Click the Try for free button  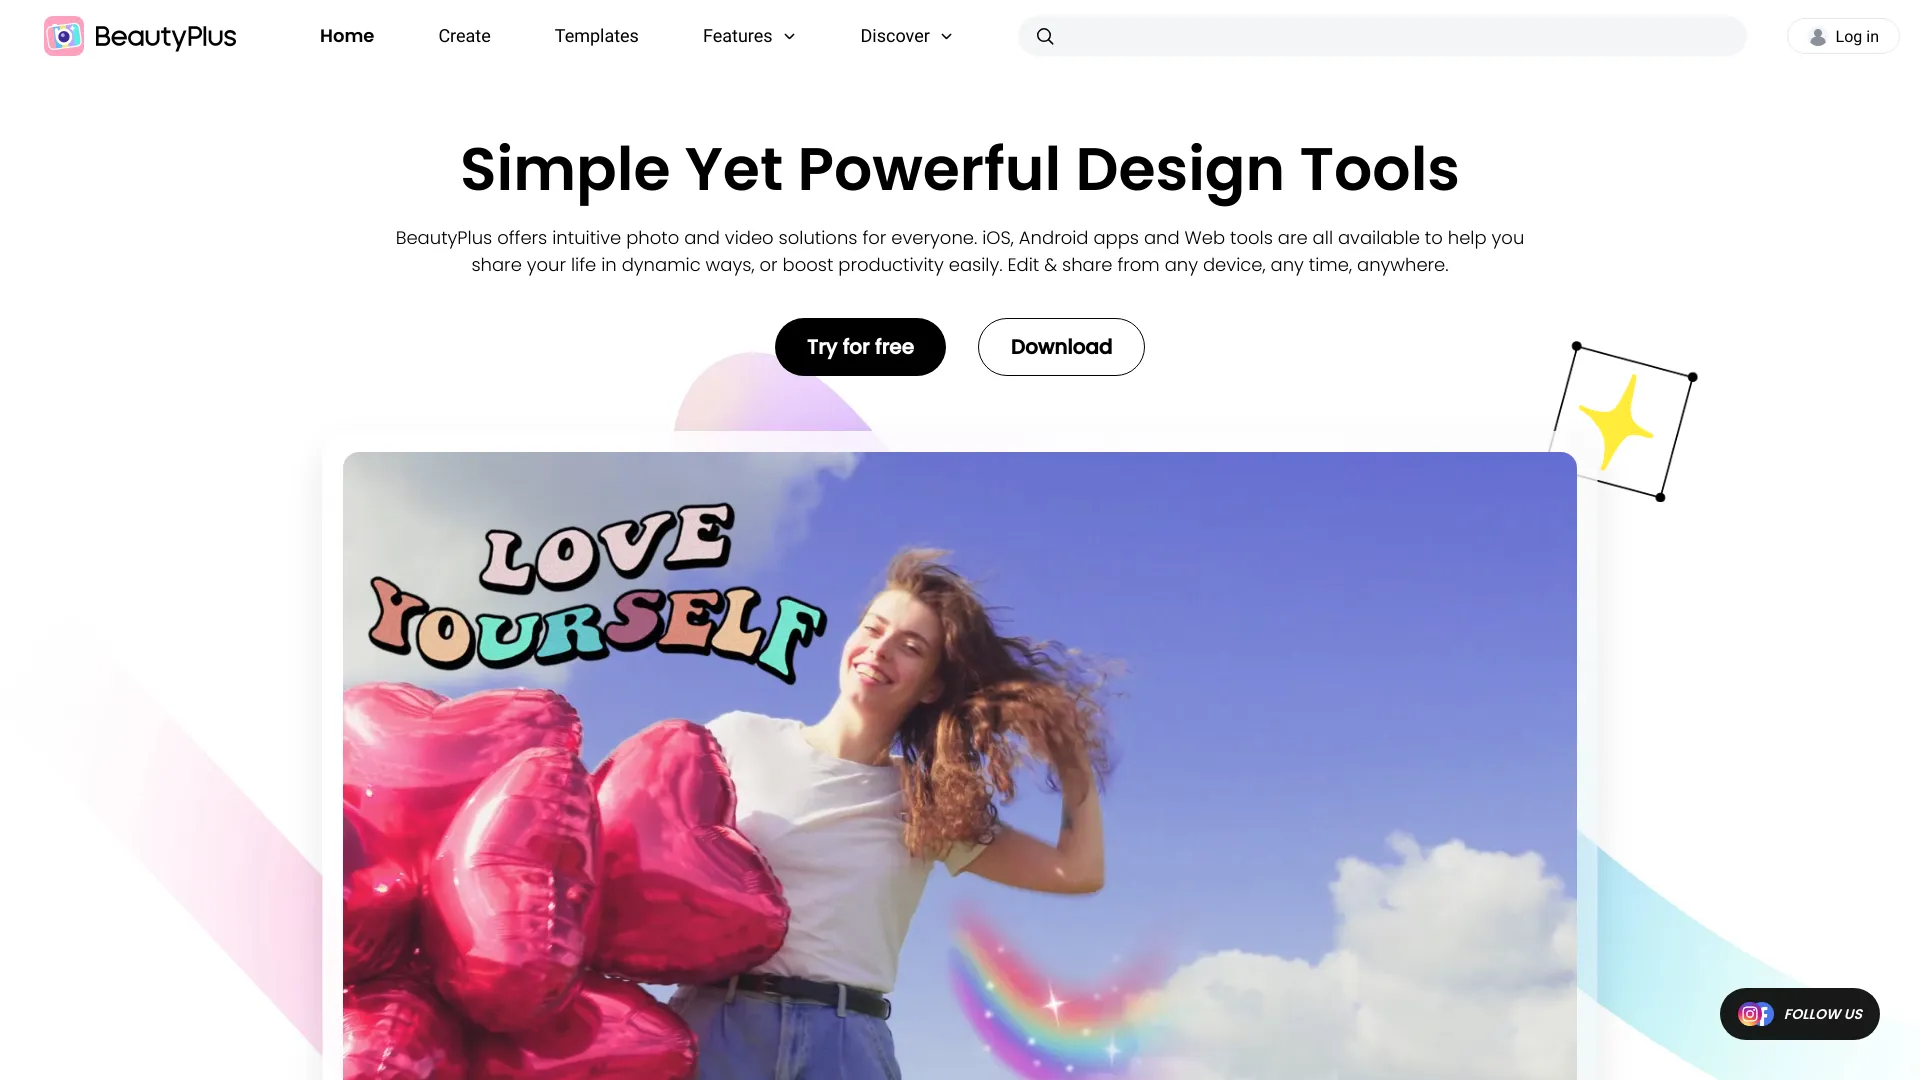pyautogui.click(x=860, y=347)
